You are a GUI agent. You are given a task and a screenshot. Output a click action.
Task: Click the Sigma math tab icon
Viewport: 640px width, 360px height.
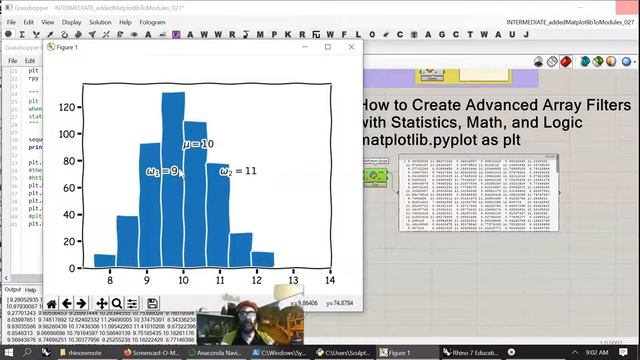22,35
